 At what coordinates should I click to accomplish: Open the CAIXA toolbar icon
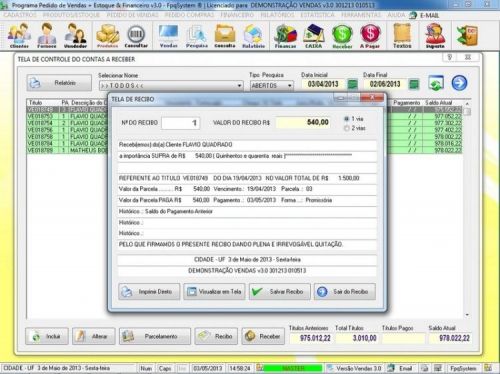tap(314, 35)
